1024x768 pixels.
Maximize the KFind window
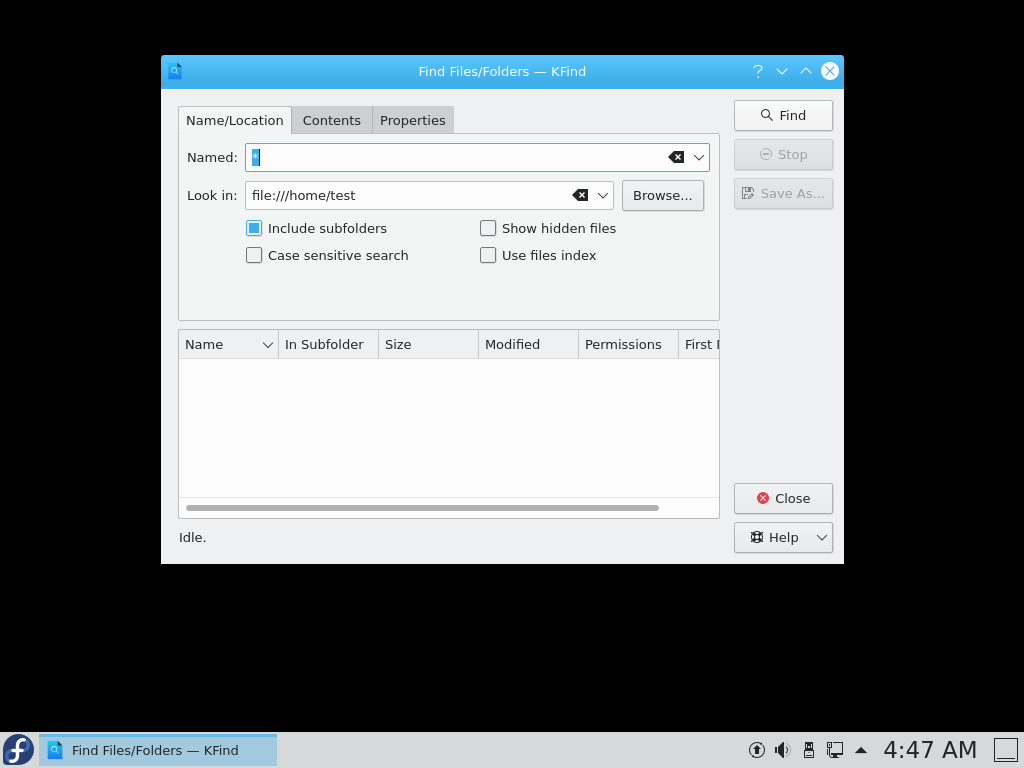(806, 71)
